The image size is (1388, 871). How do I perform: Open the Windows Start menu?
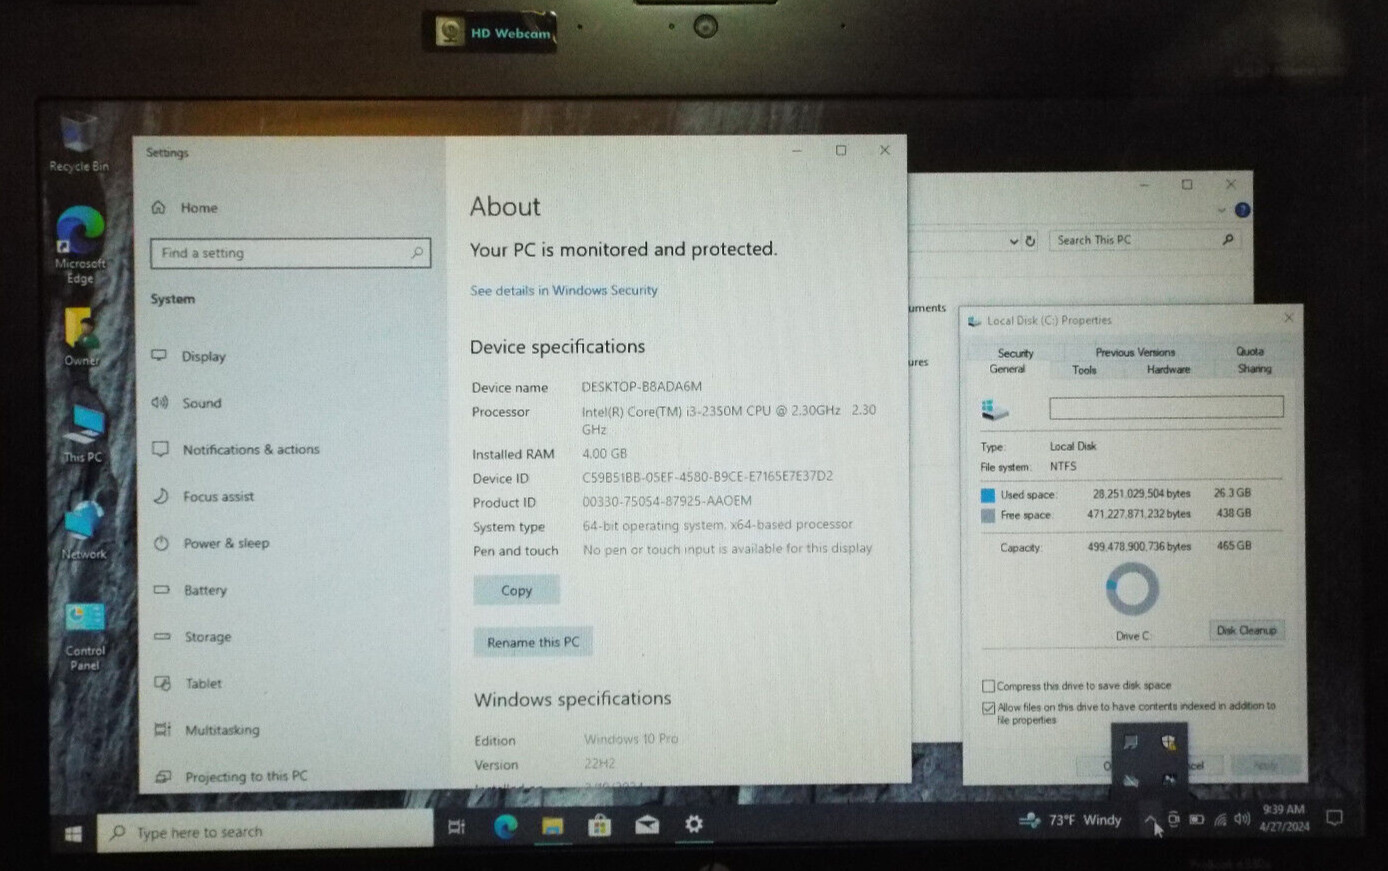click(73, 833)
